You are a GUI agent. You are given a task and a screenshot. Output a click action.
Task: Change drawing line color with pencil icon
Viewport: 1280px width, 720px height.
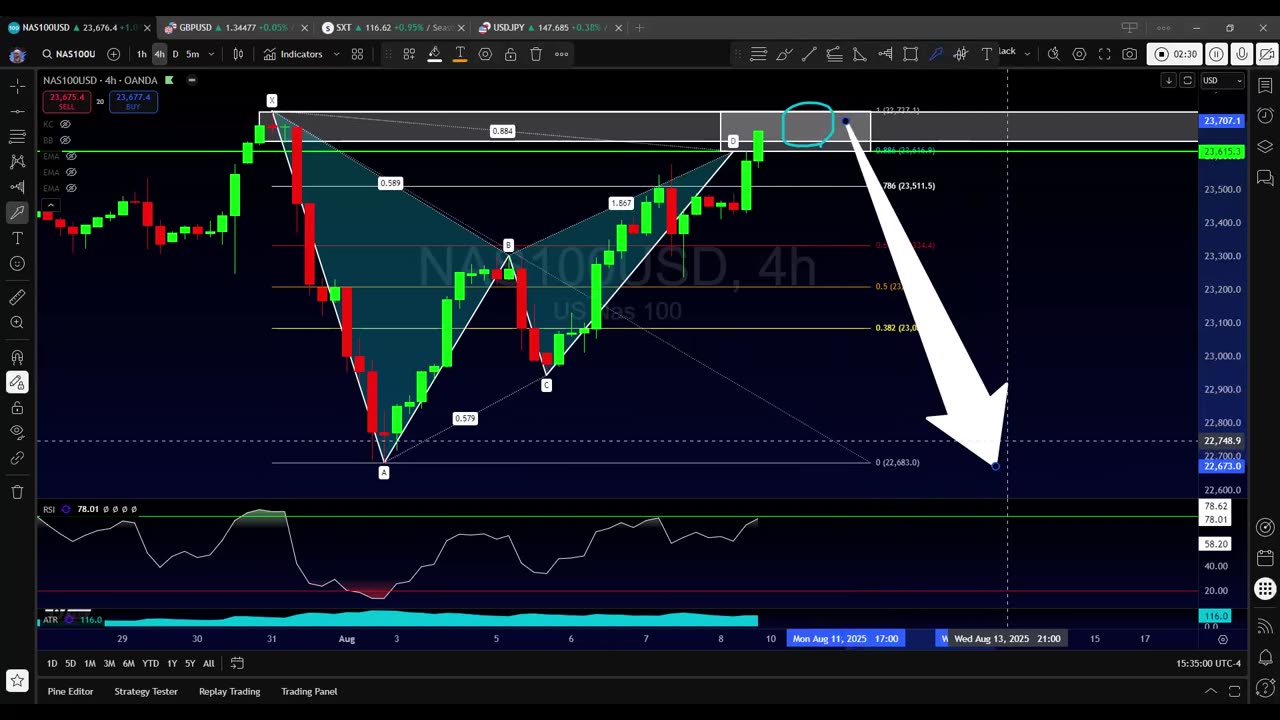coord(434,54)
